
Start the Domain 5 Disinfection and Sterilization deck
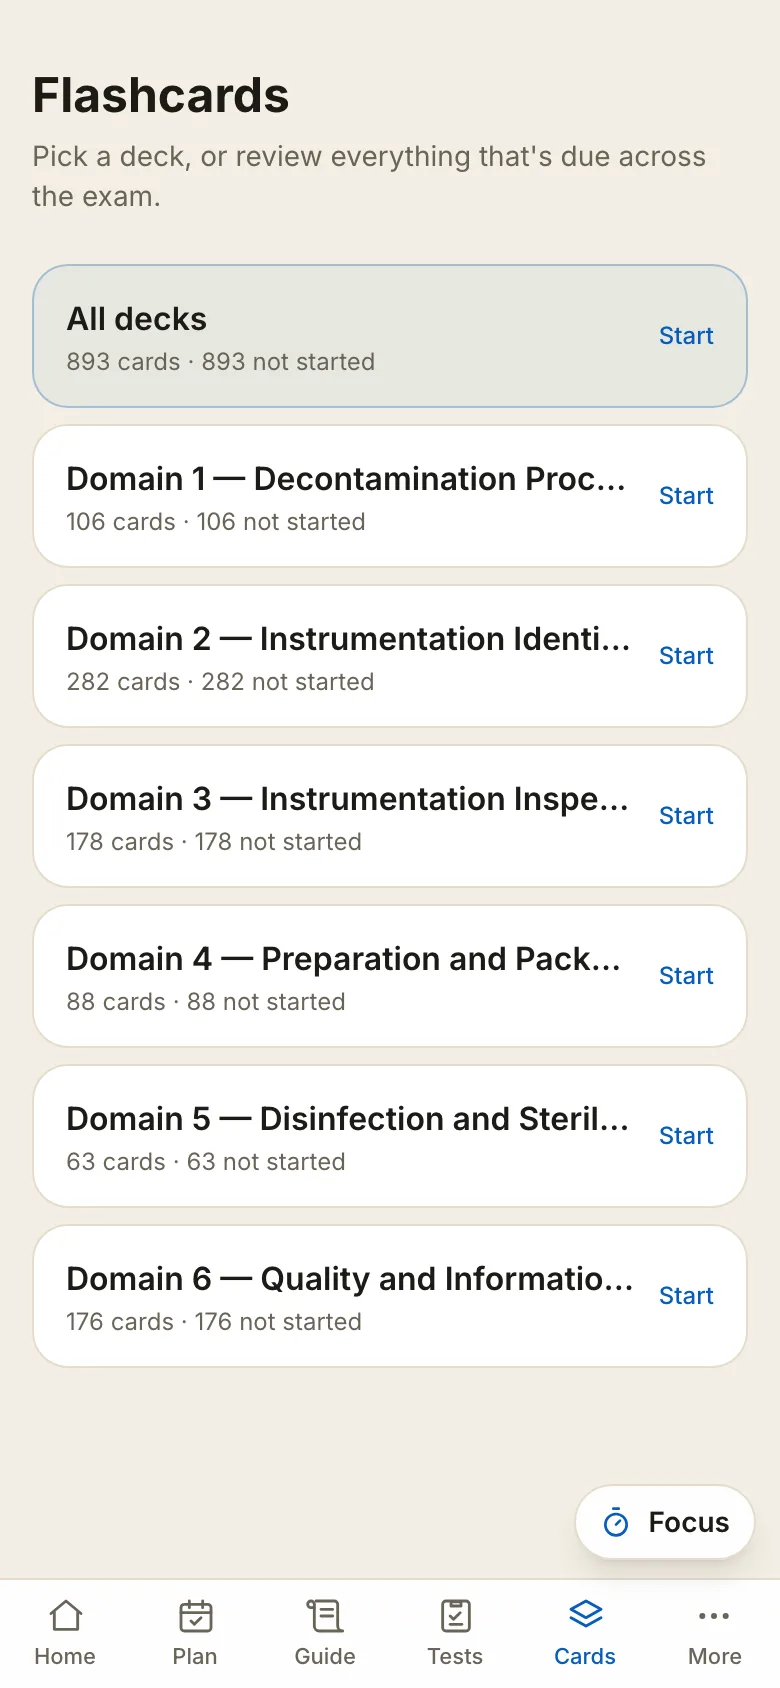click(x=686, y=1136)
